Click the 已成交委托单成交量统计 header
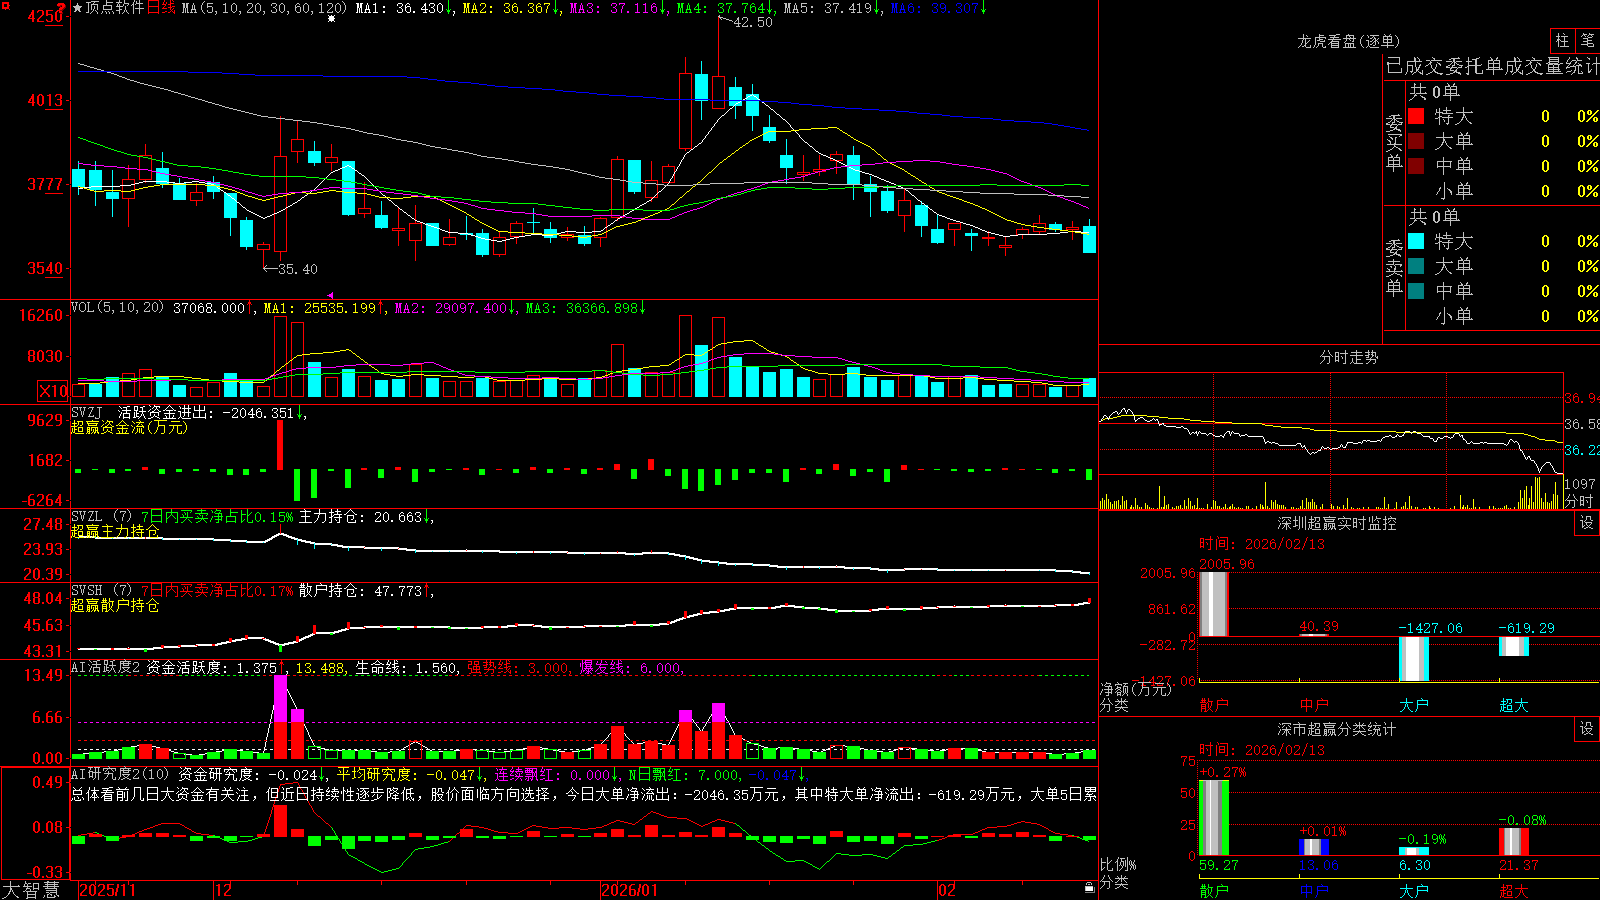1600x900 pixels. coord(1492,66)
